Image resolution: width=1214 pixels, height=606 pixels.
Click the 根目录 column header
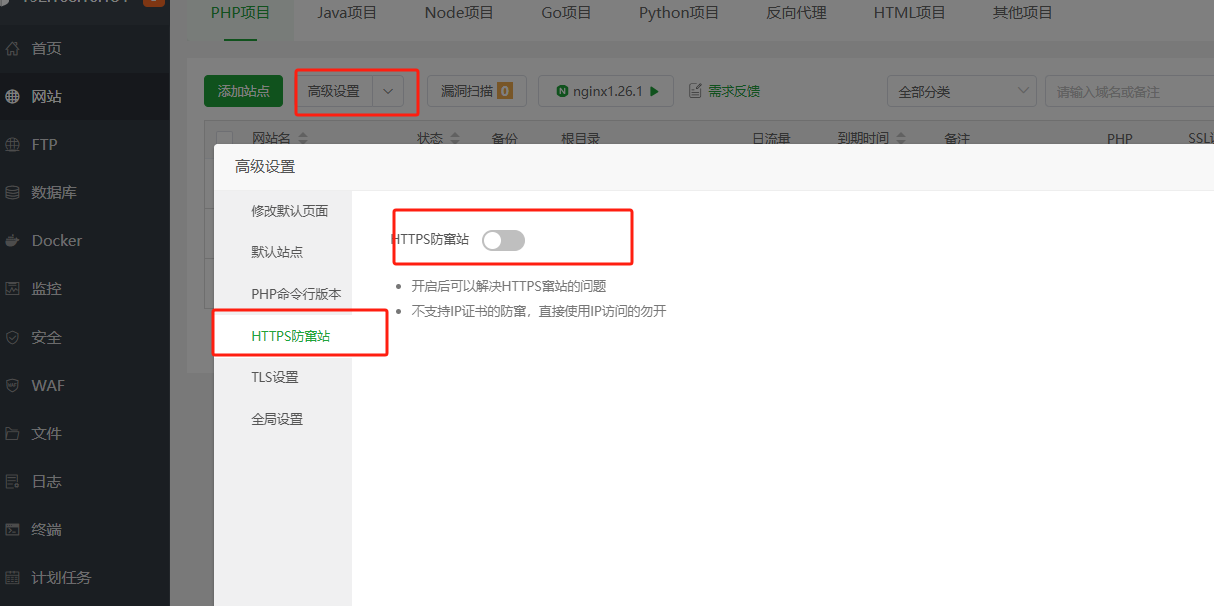click(580, 139)
